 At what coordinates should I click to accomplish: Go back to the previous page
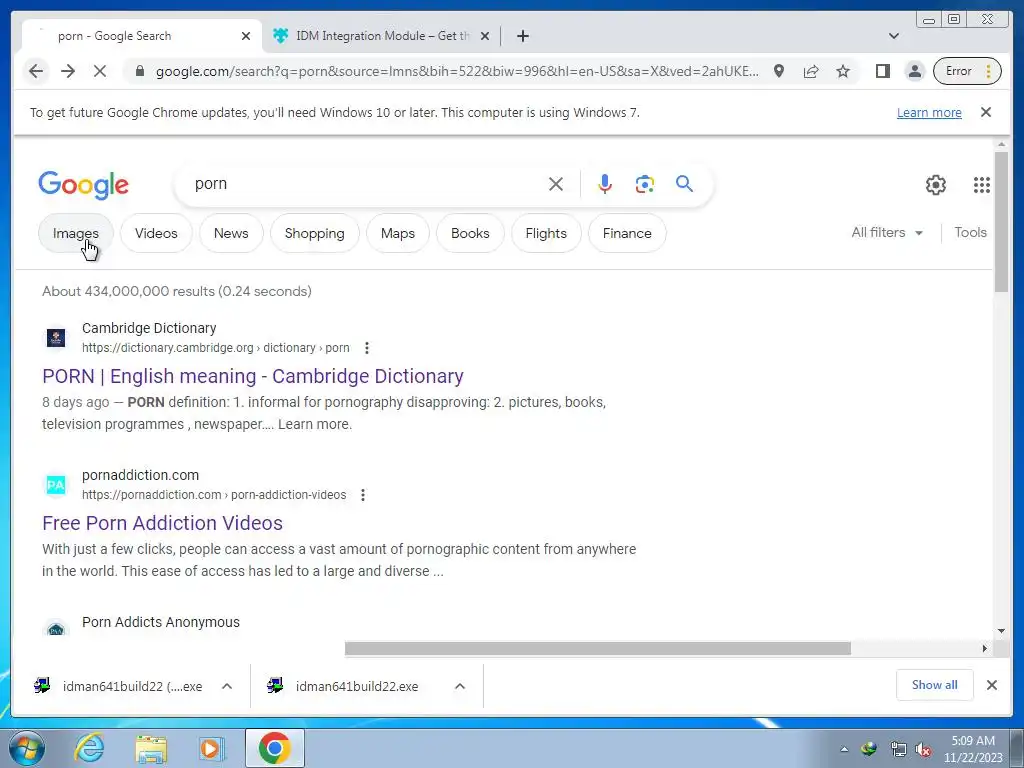[36, 71]
